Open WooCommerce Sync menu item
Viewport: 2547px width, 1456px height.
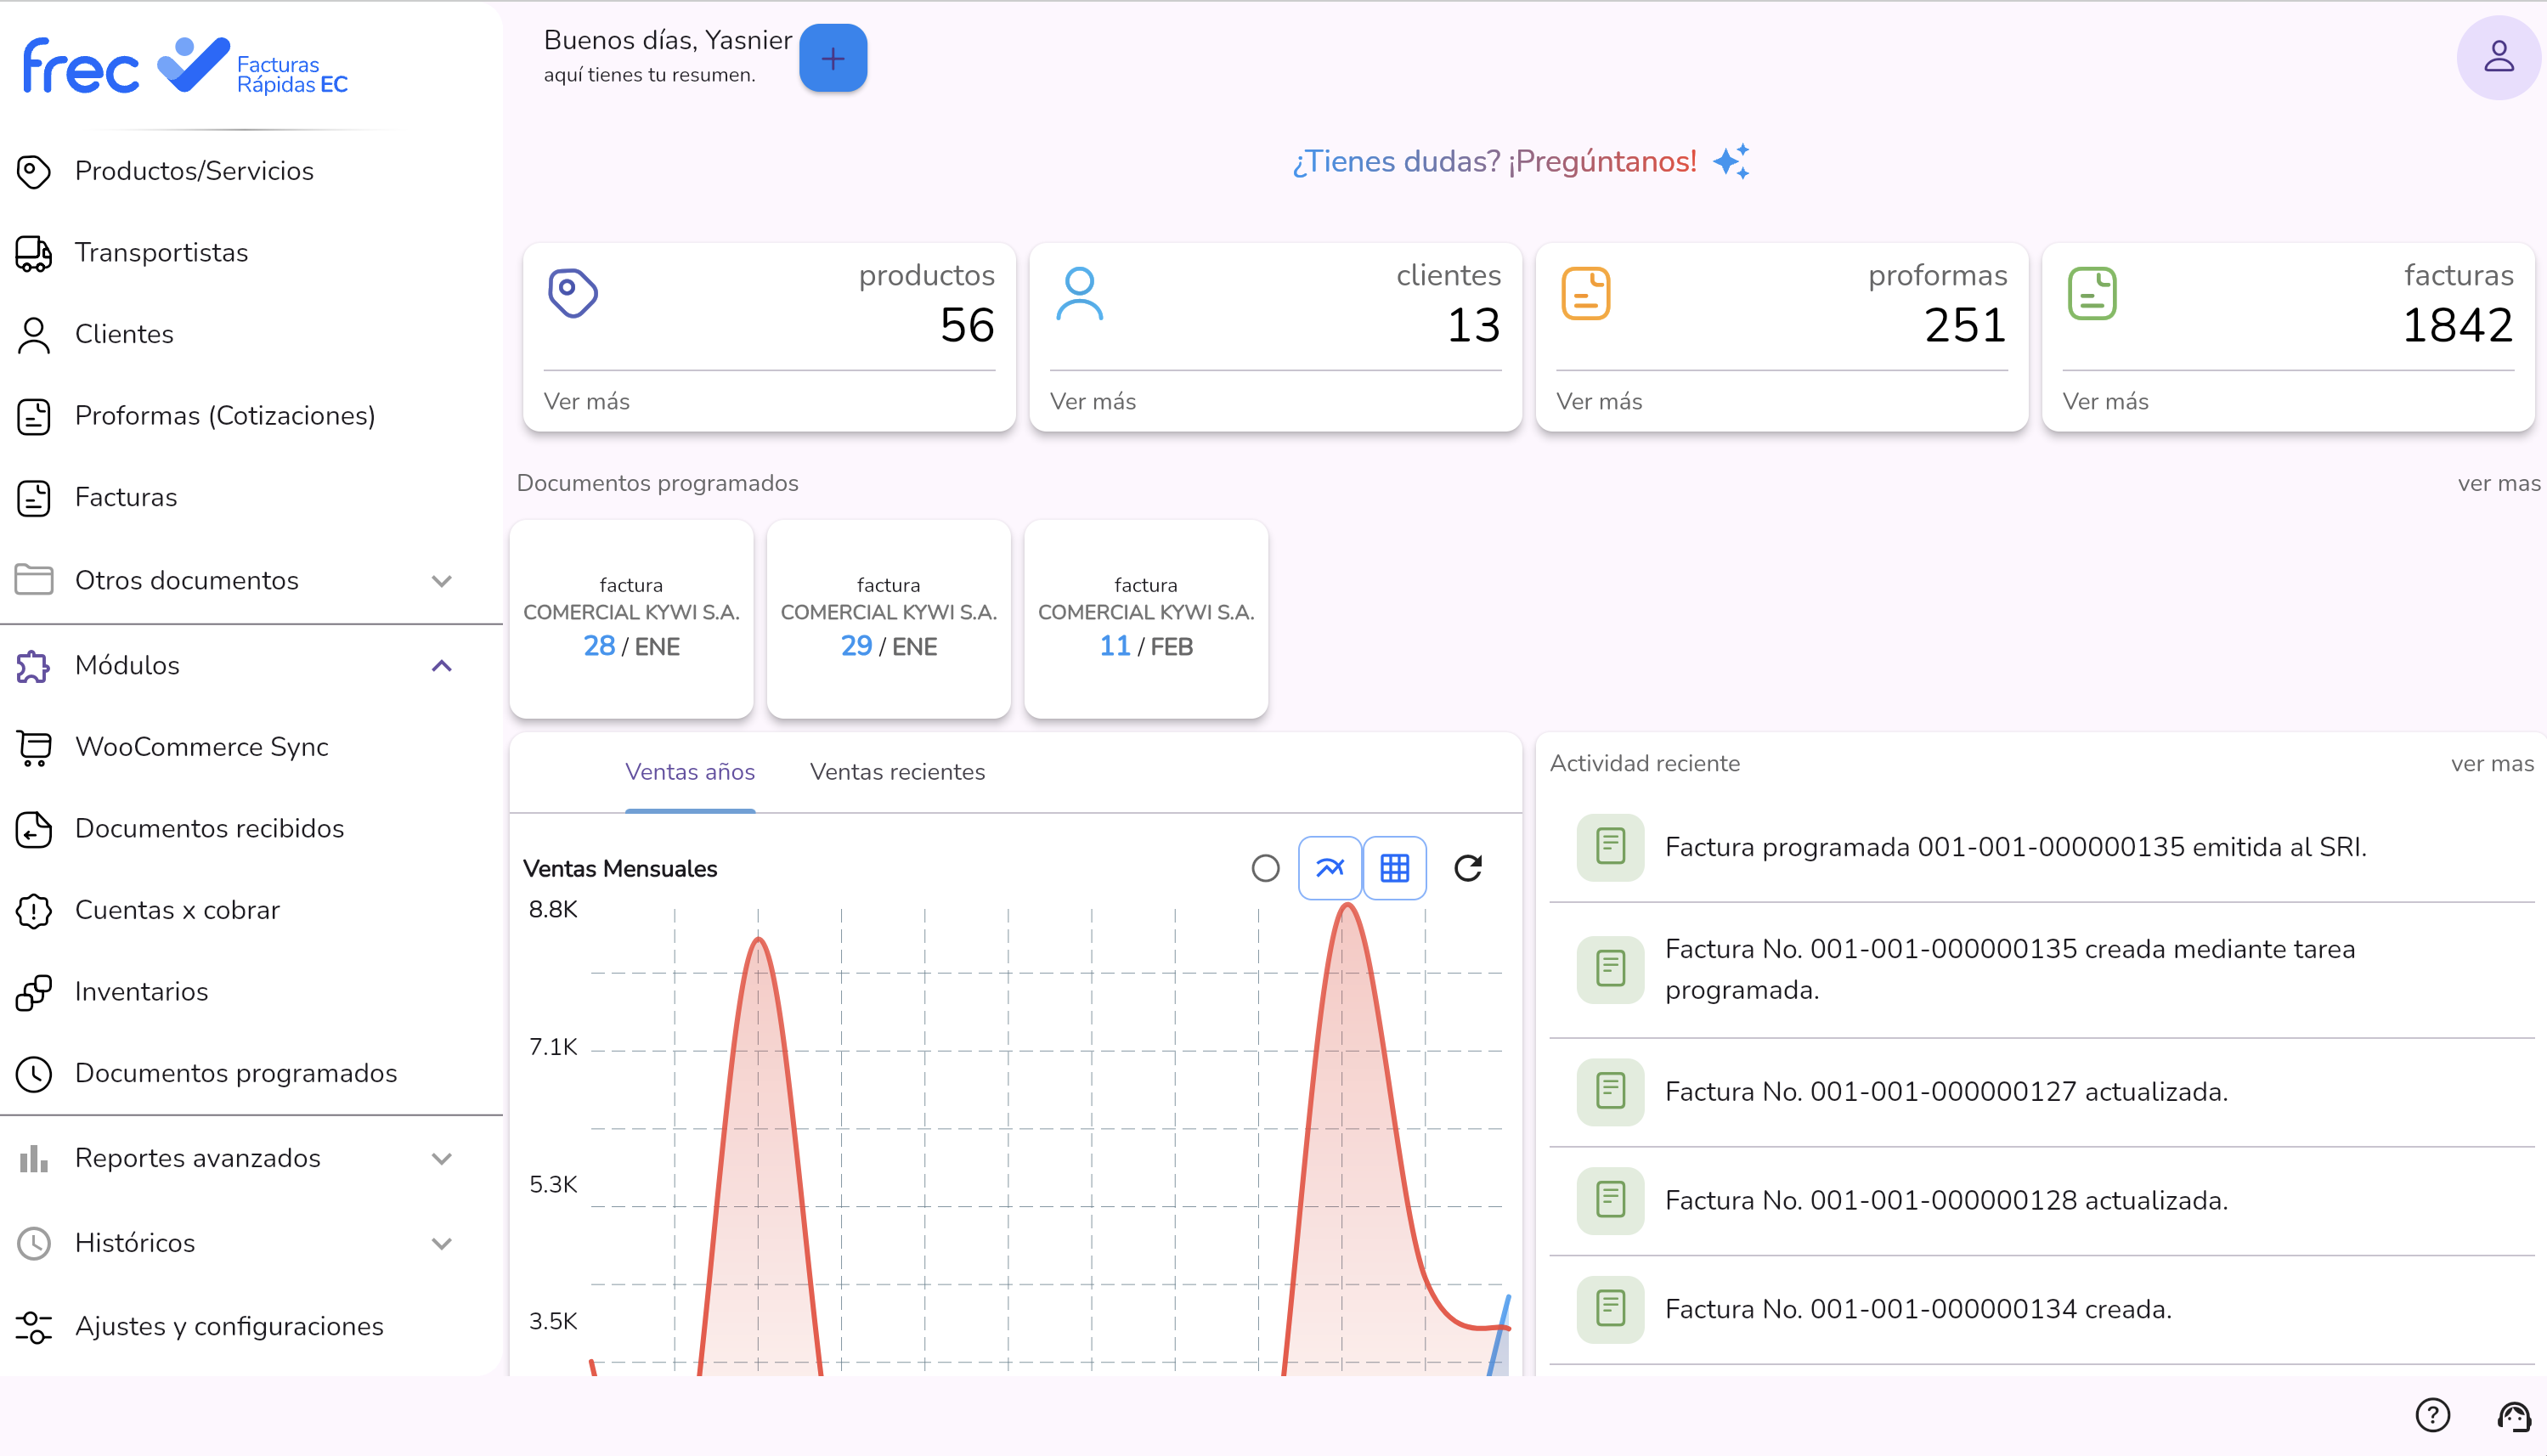pos(250,747)
